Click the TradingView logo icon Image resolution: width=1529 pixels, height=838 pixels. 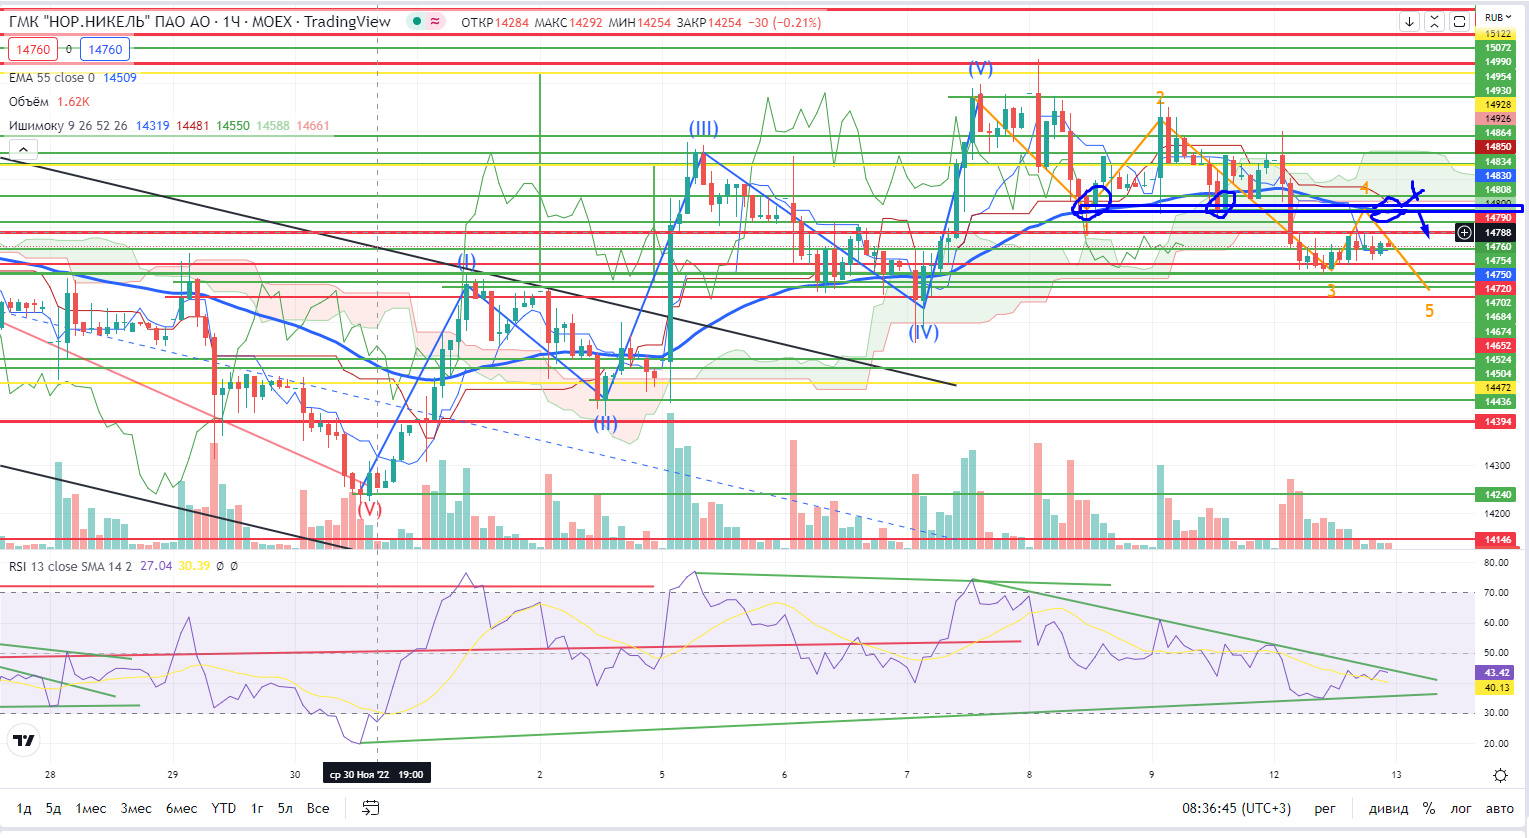[24, 740]
